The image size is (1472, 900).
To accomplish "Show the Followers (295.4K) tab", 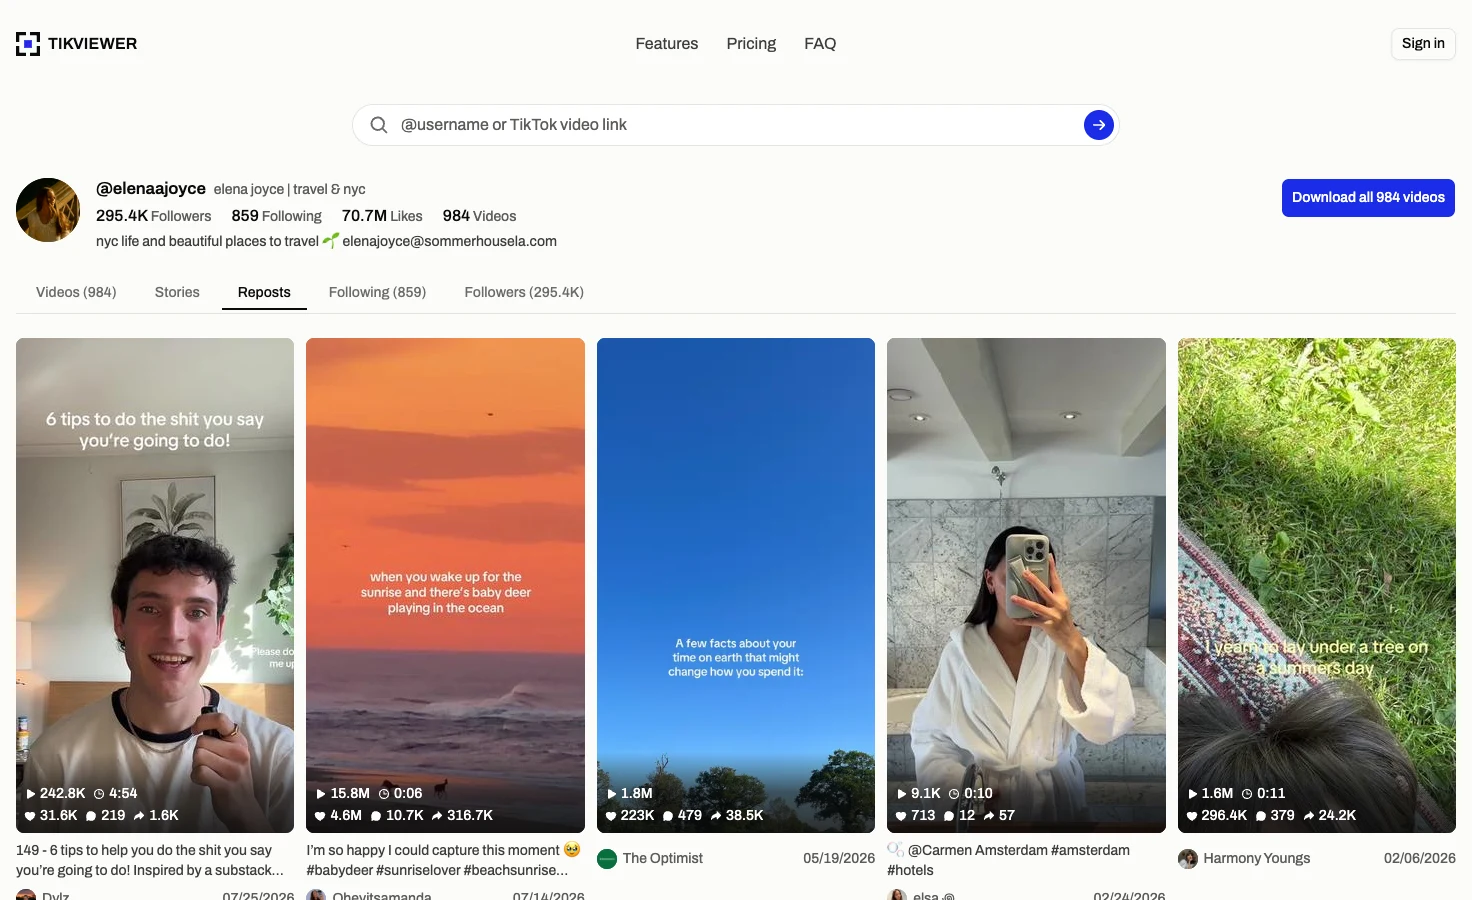I will pos(524,292).
